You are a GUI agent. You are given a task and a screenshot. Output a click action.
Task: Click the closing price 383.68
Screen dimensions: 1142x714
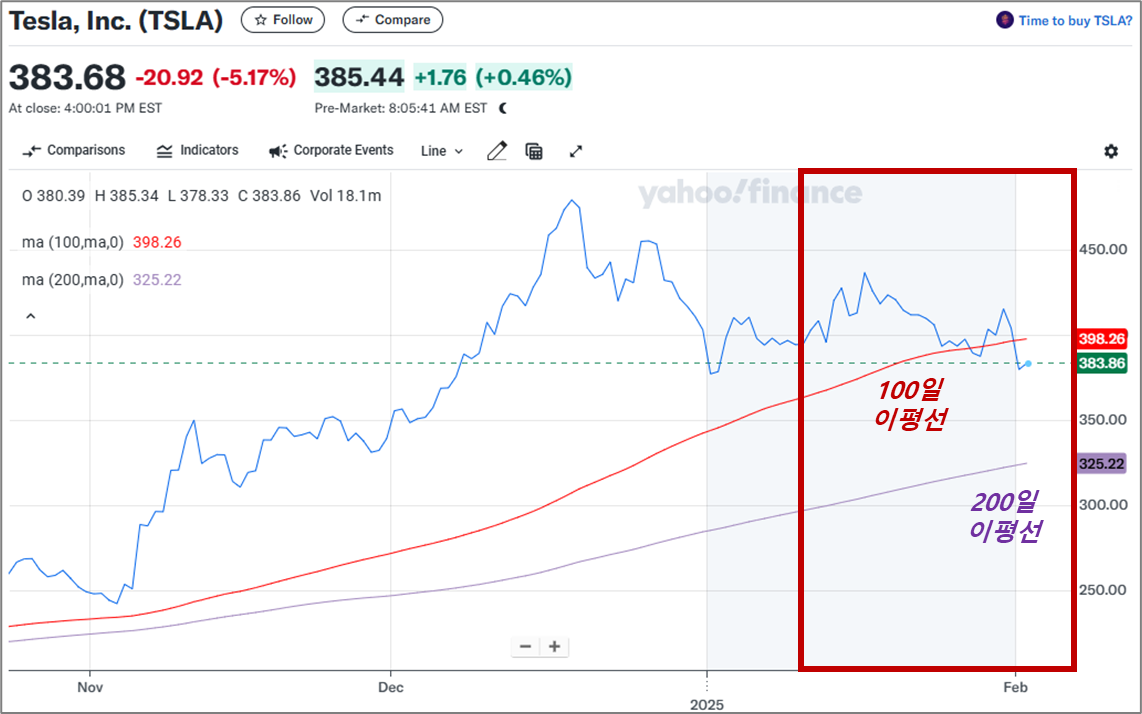[x=67, y=76]
